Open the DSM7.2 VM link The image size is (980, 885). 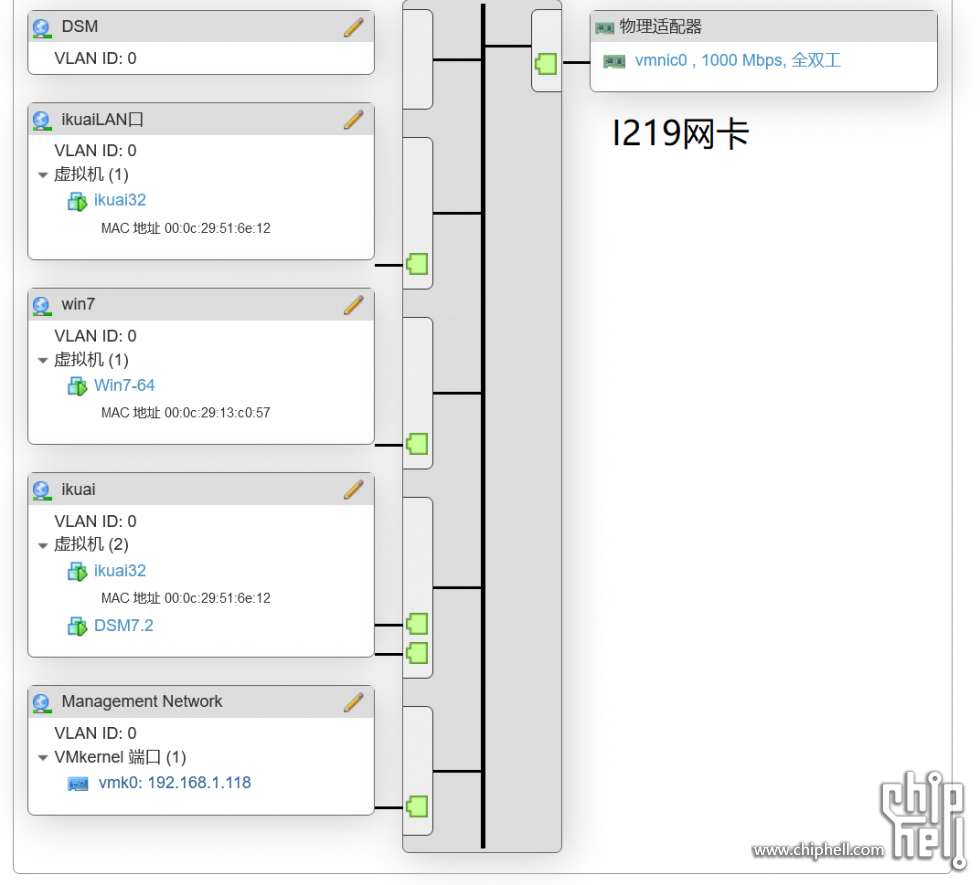pos(124,626)
